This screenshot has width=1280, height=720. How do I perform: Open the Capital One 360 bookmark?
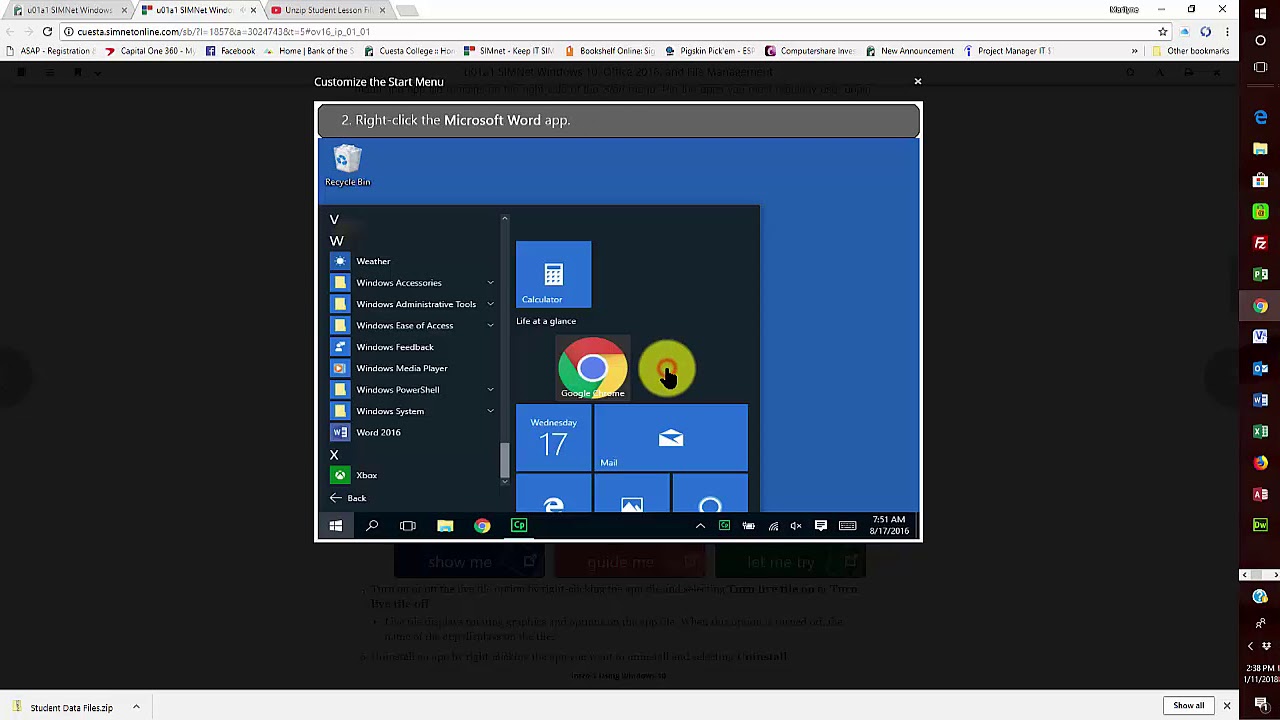pyautogui.click(x=150, y=51)
